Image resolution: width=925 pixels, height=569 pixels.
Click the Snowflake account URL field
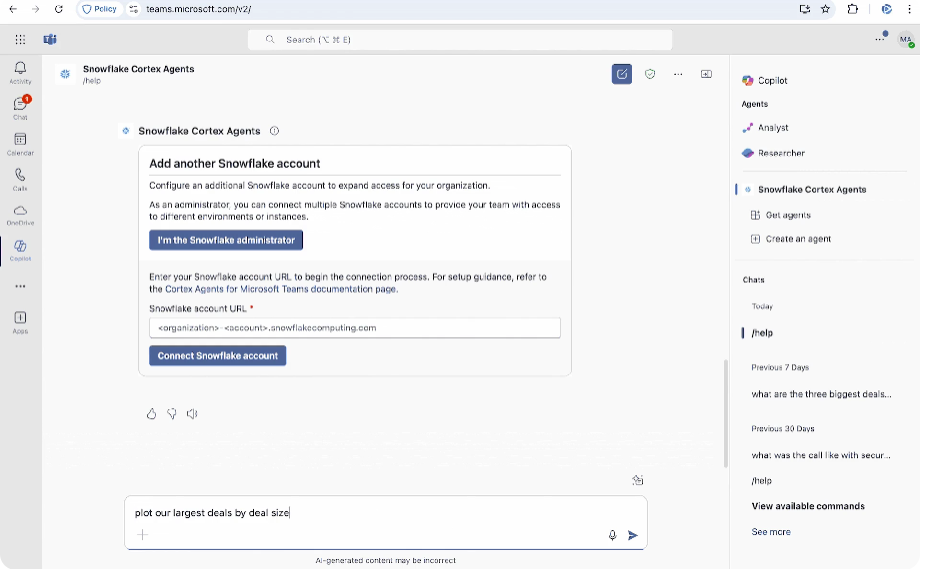point(355,328)
